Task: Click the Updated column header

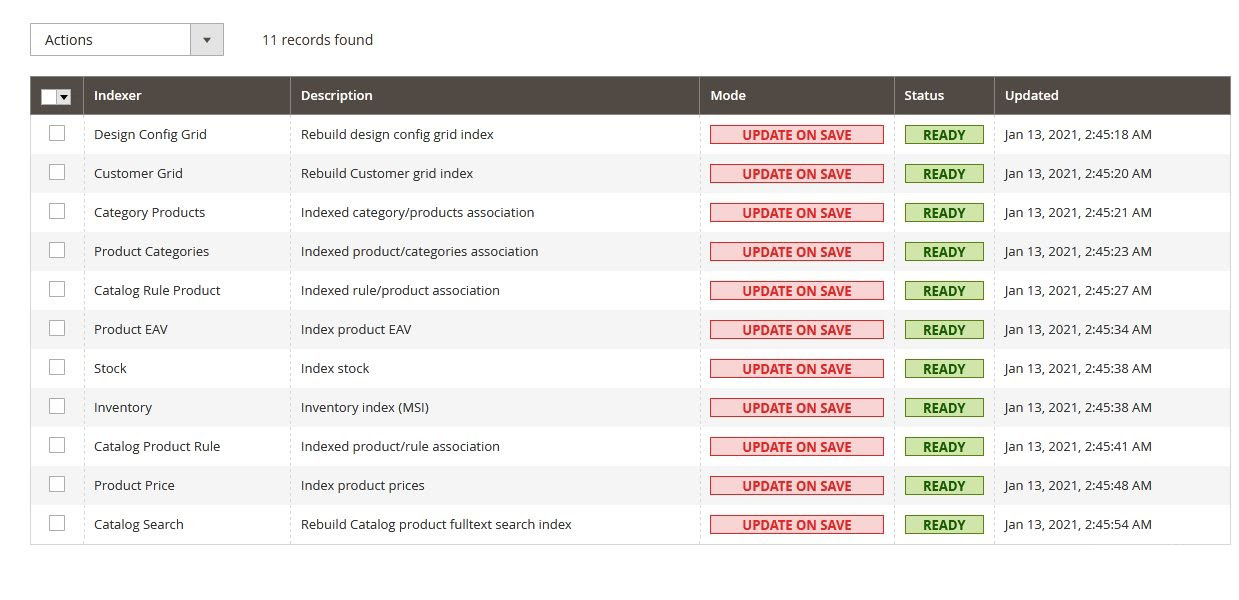Action: pos(1031,96)
